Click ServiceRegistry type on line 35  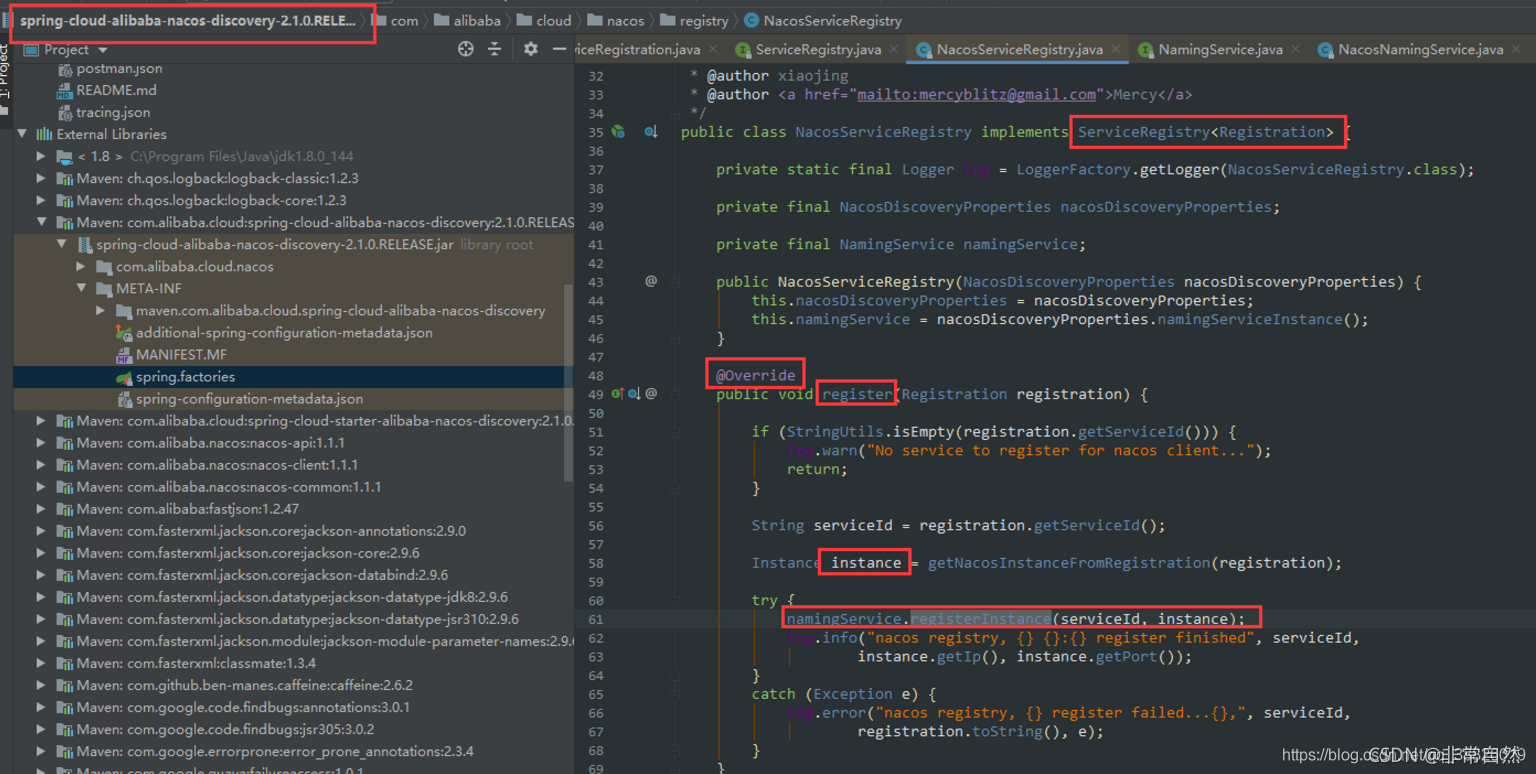pyautogui.click(x=1144, y=132)
